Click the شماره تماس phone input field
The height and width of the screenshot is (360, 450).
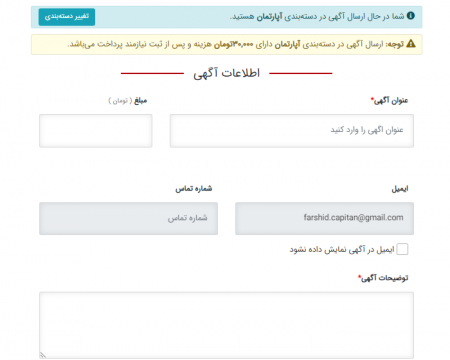[x=128, y=218]
